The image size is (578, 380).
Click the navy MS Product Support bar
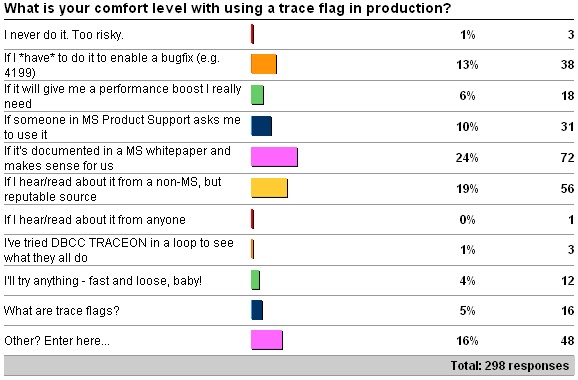click(x=261, y=126)
